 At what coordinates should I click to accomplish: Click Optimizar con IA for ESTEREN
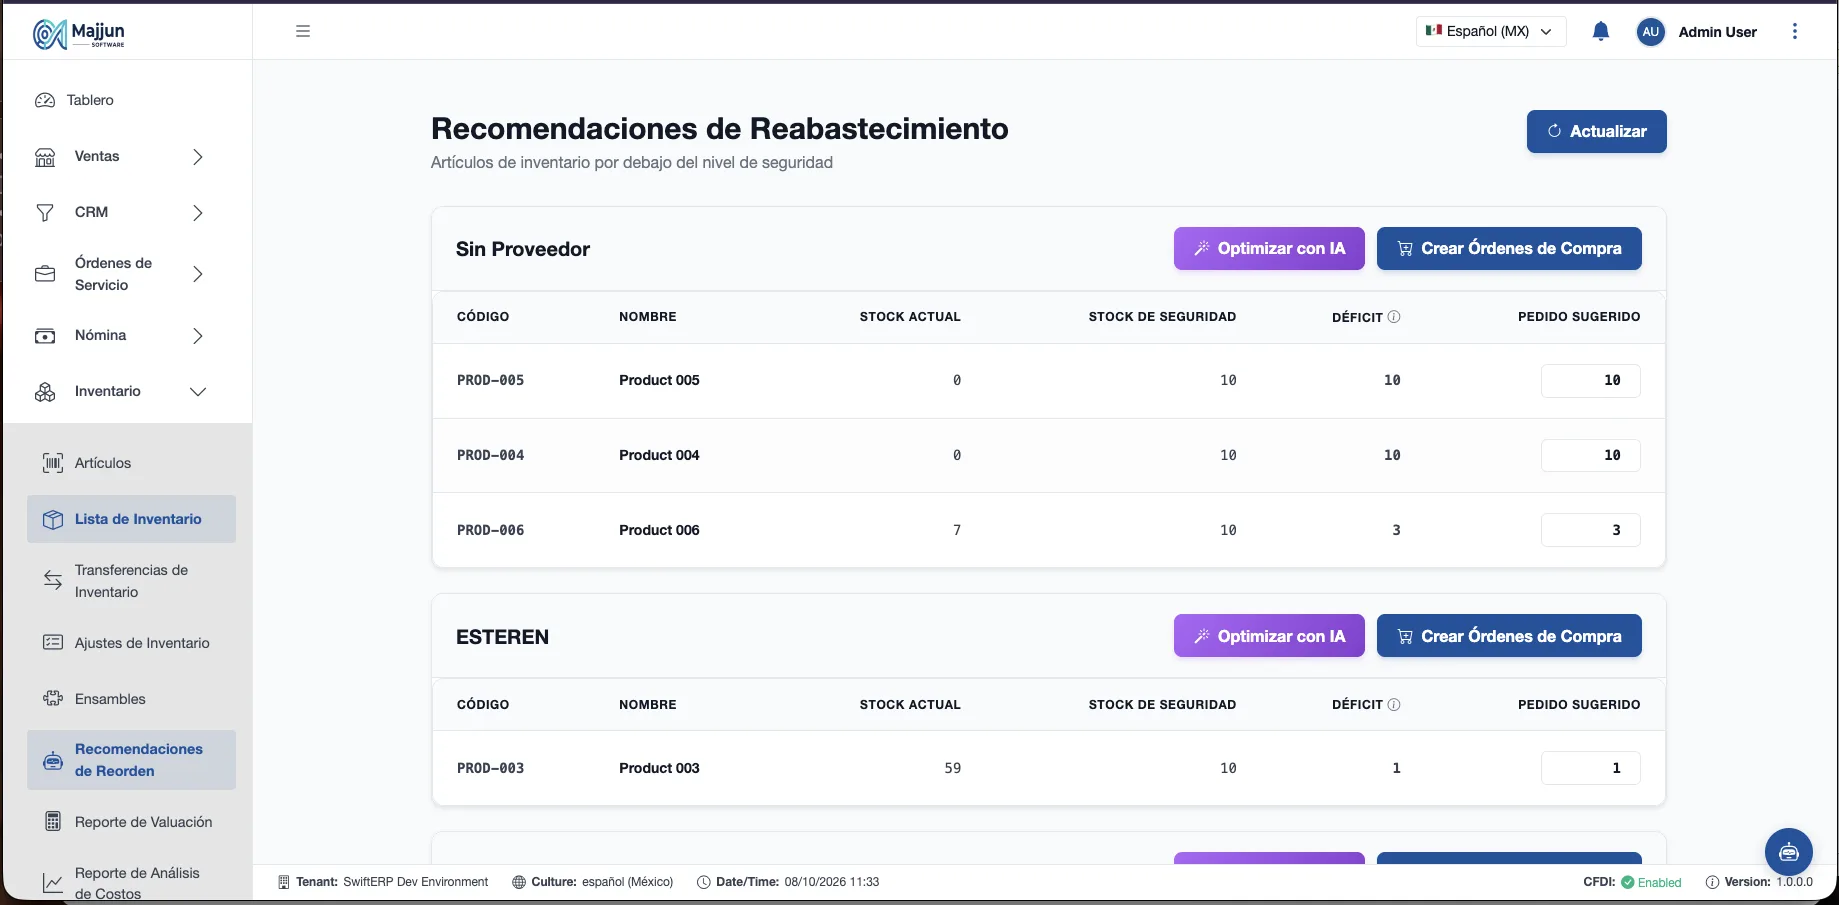[1269, 636]
